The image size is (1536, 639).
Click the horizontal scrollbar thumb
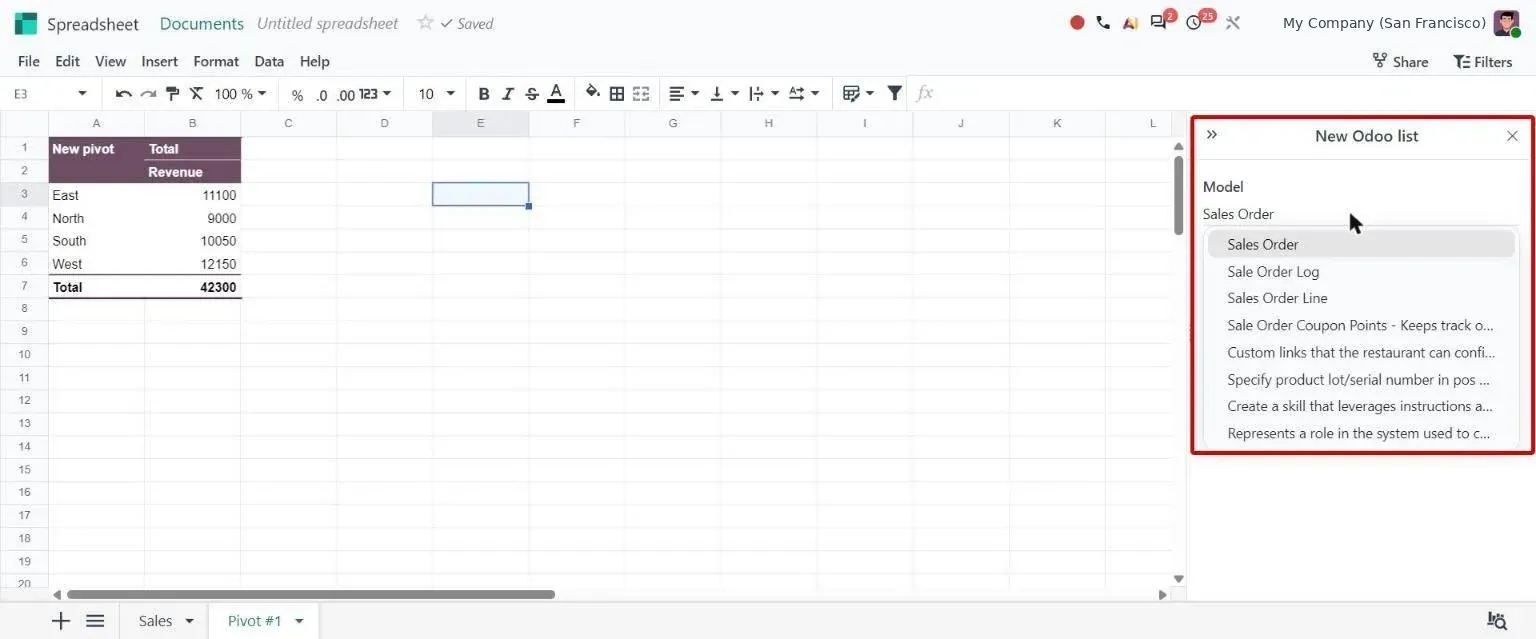point(310,594)
